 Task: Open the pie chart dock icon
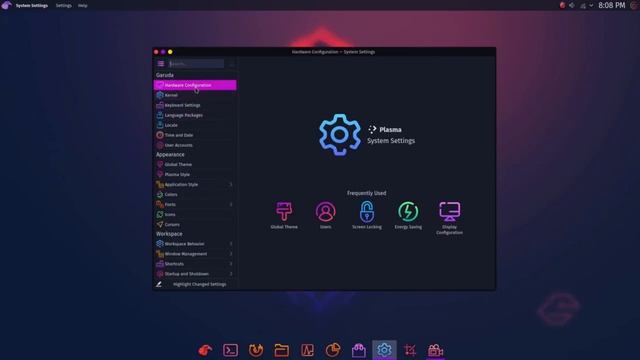pos(333,350)
